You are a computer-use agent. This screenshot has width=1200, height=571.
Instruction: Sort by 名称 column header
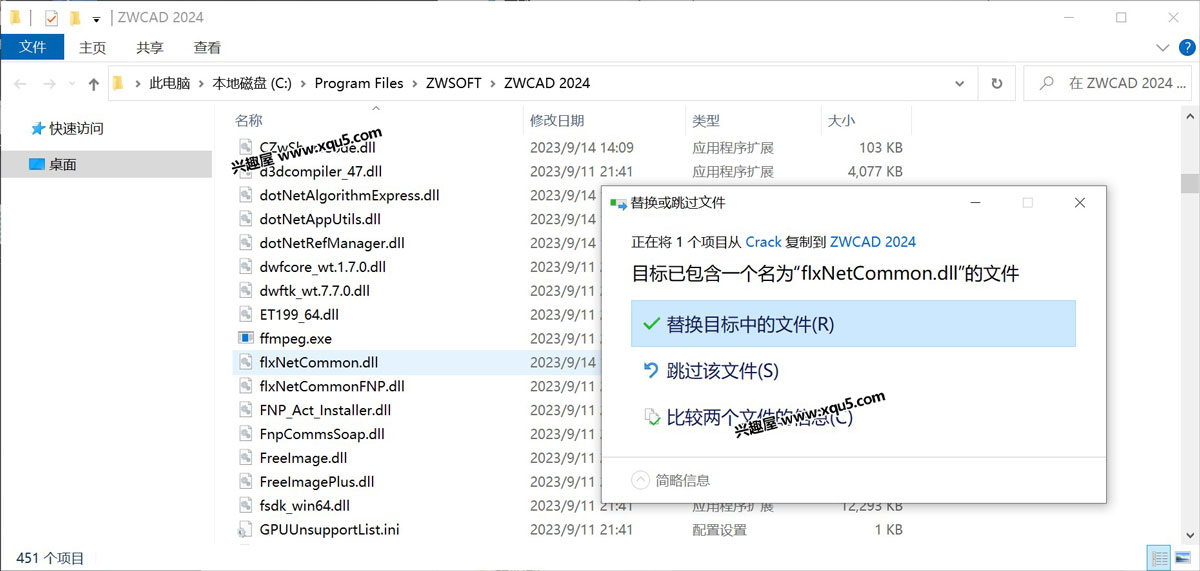[249, 120]
